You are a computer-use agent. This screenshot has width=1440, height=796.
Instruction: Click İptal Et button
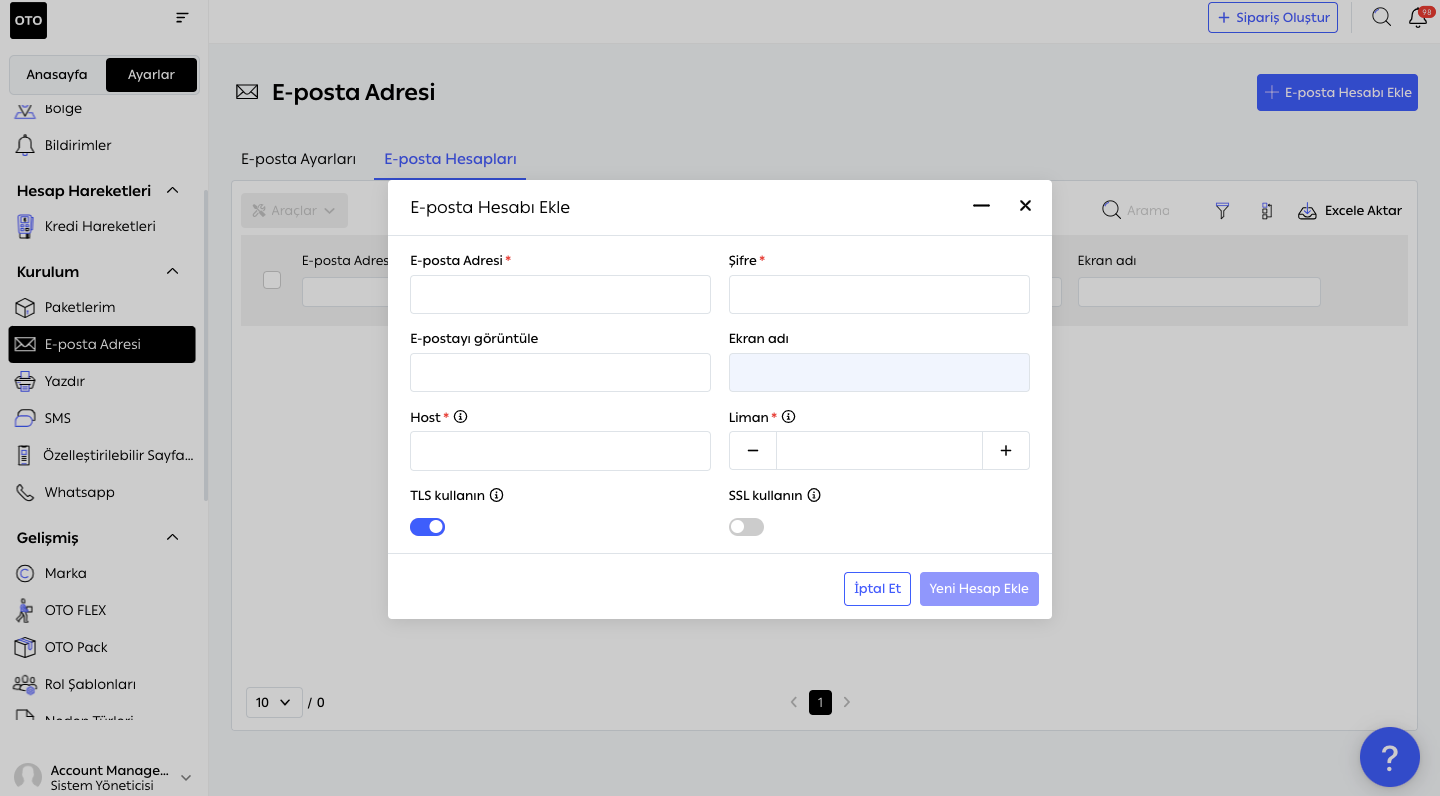pyautogui.click(x=877, y=588)
